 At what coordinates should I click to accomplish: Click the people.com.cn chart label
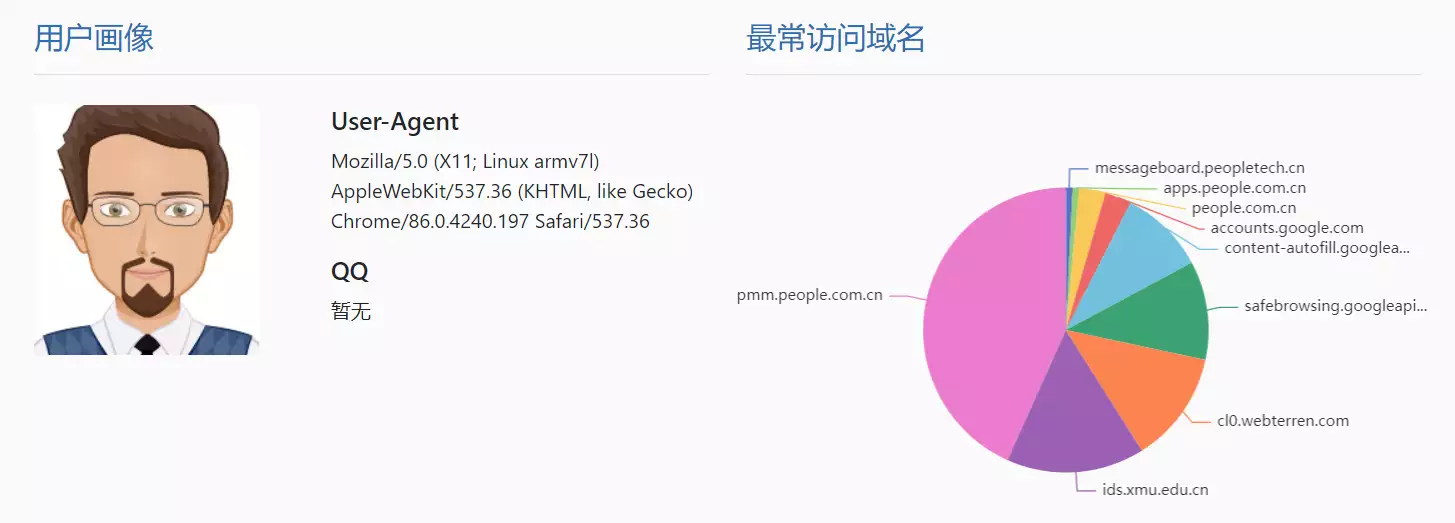tap(1244, 208)
